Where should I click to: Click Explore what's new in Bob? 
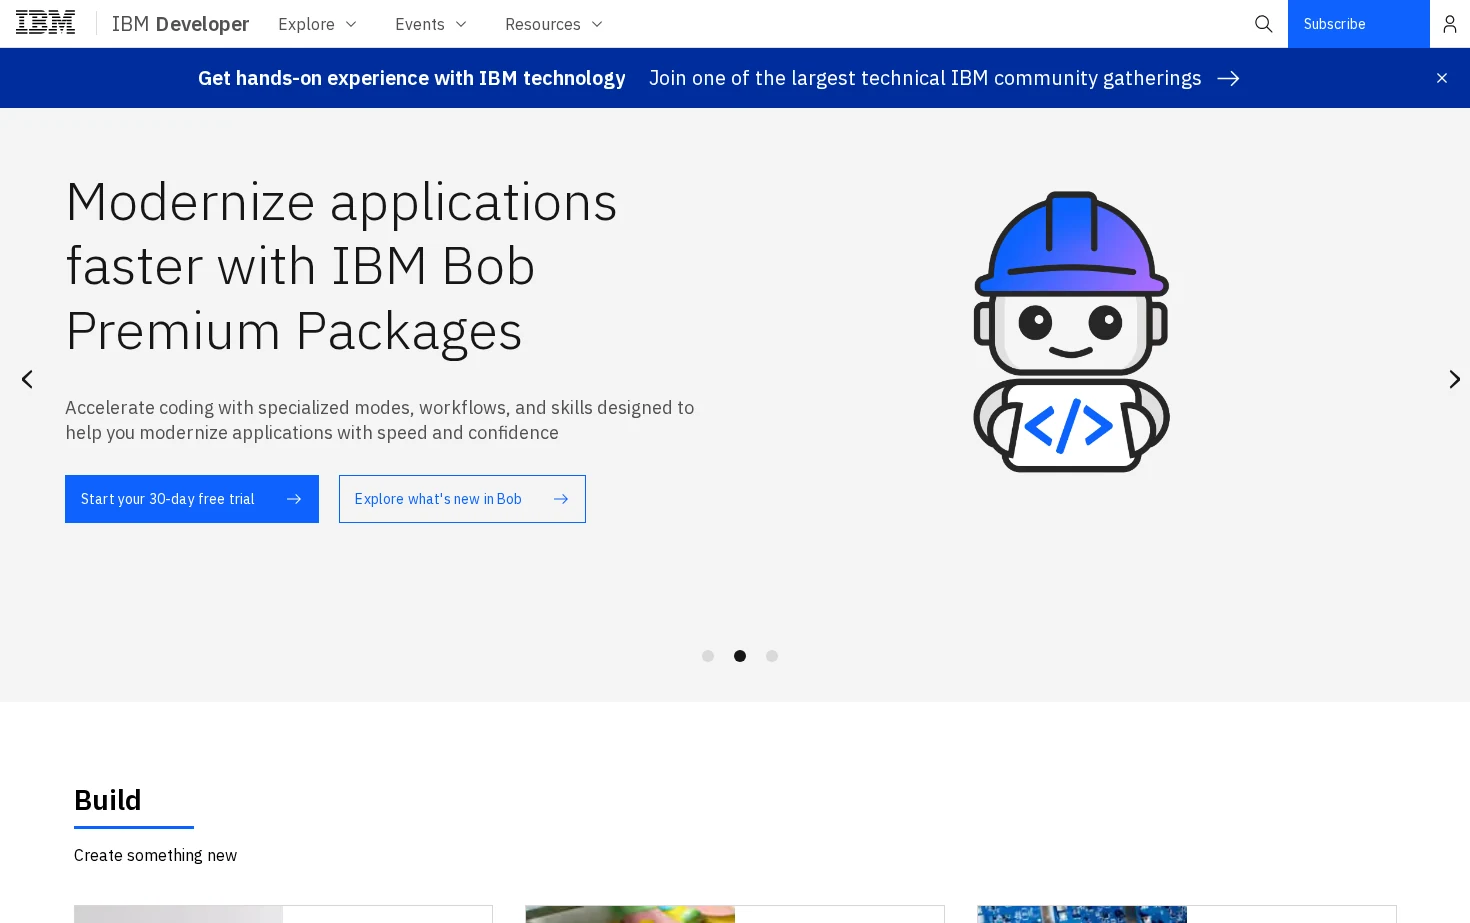(x=462, y=499)
